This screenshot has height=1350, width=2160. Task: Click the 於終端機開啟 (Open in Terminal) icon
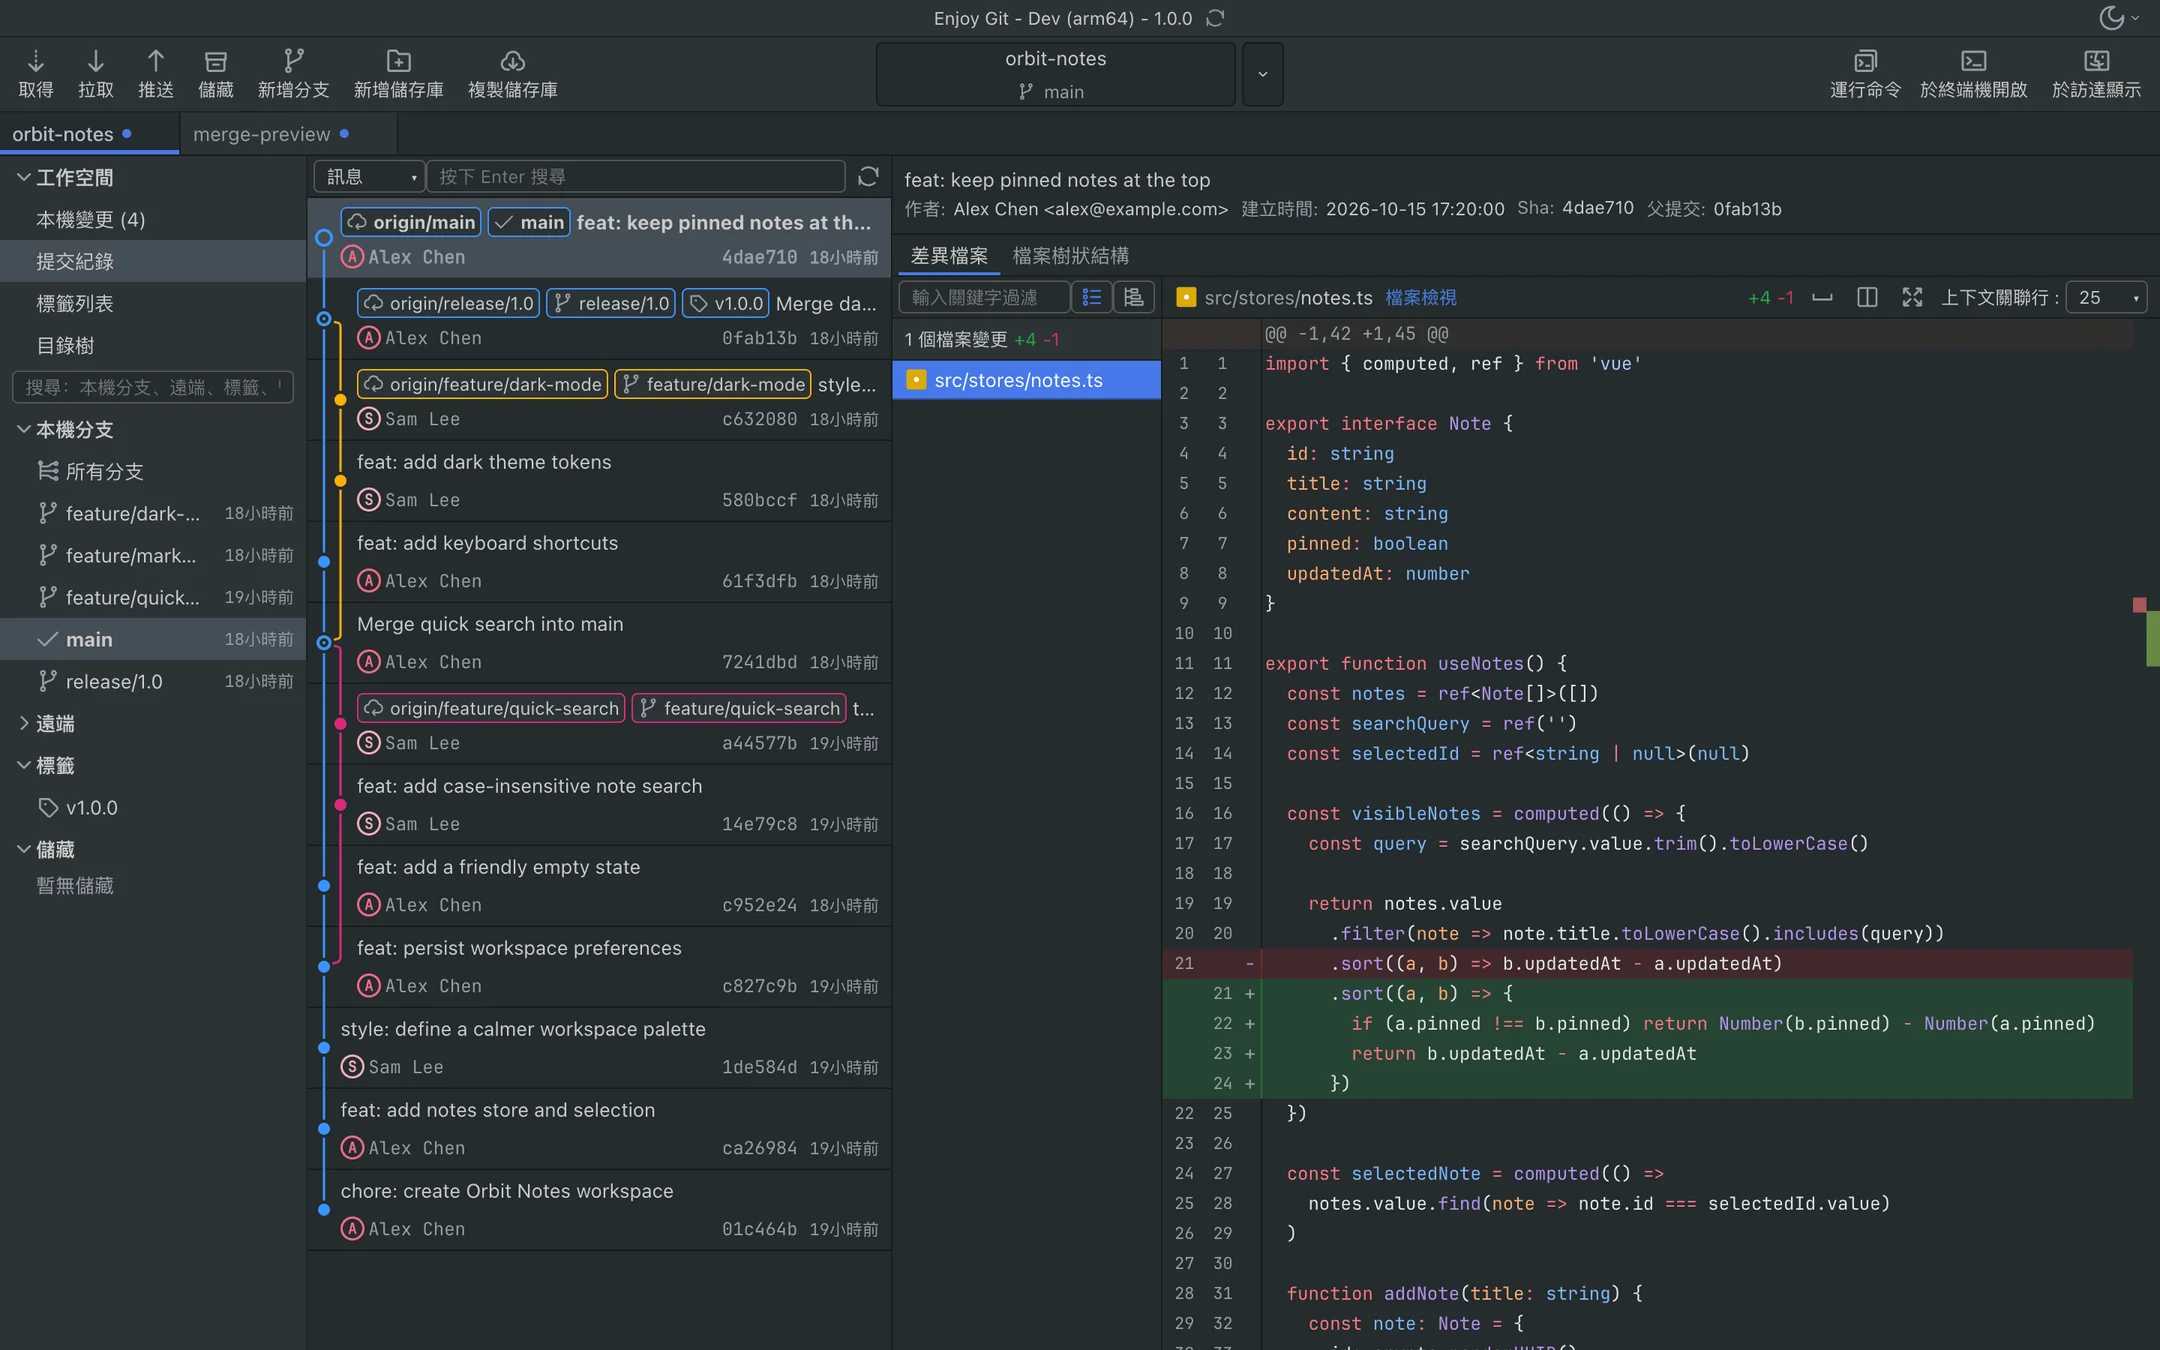1973,62
